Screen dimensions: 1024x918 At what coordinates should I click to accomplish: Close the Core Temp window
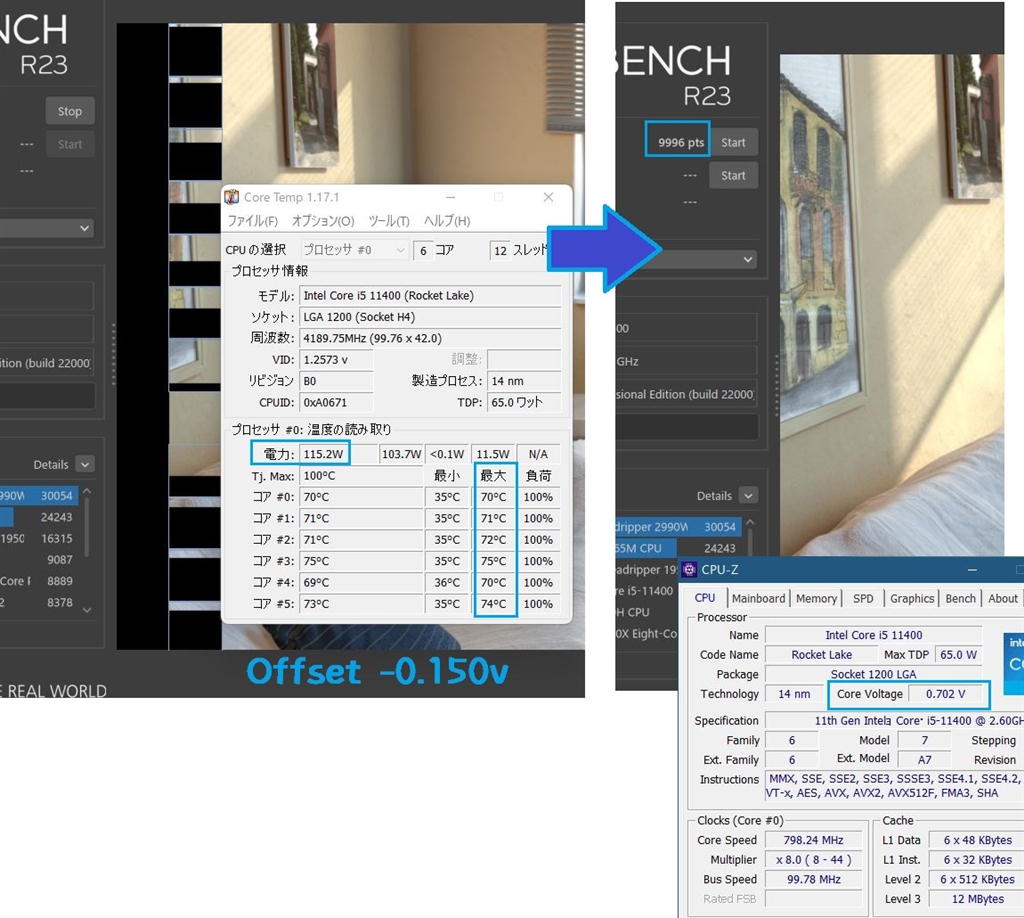pos(549,197)
